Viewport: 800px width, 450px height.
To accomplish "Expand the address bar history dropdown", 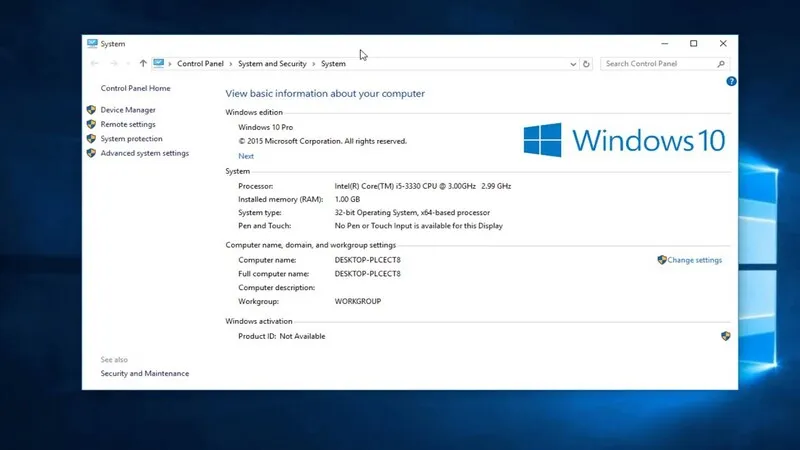I will point(573,64).
